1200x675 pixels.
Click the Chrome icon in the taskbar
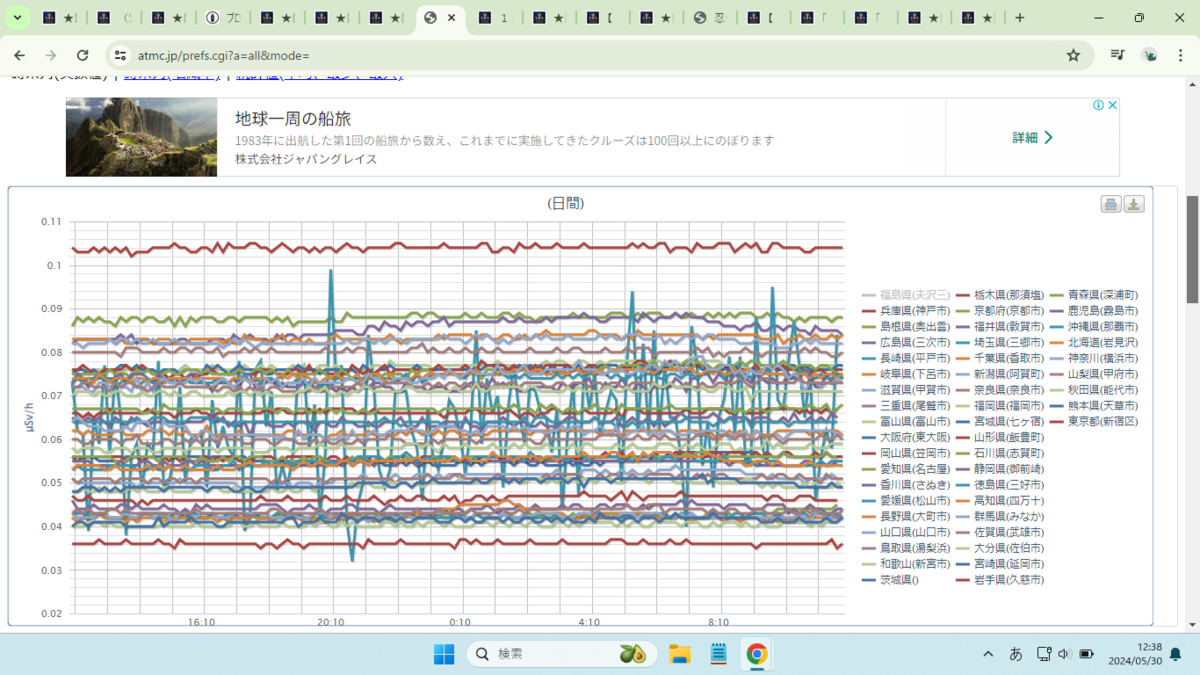pos(757,654)
